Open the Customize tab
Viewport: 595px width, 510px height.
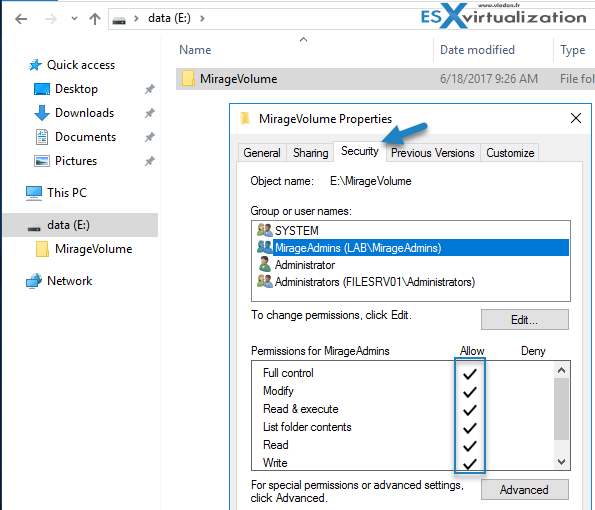(510, 153)
